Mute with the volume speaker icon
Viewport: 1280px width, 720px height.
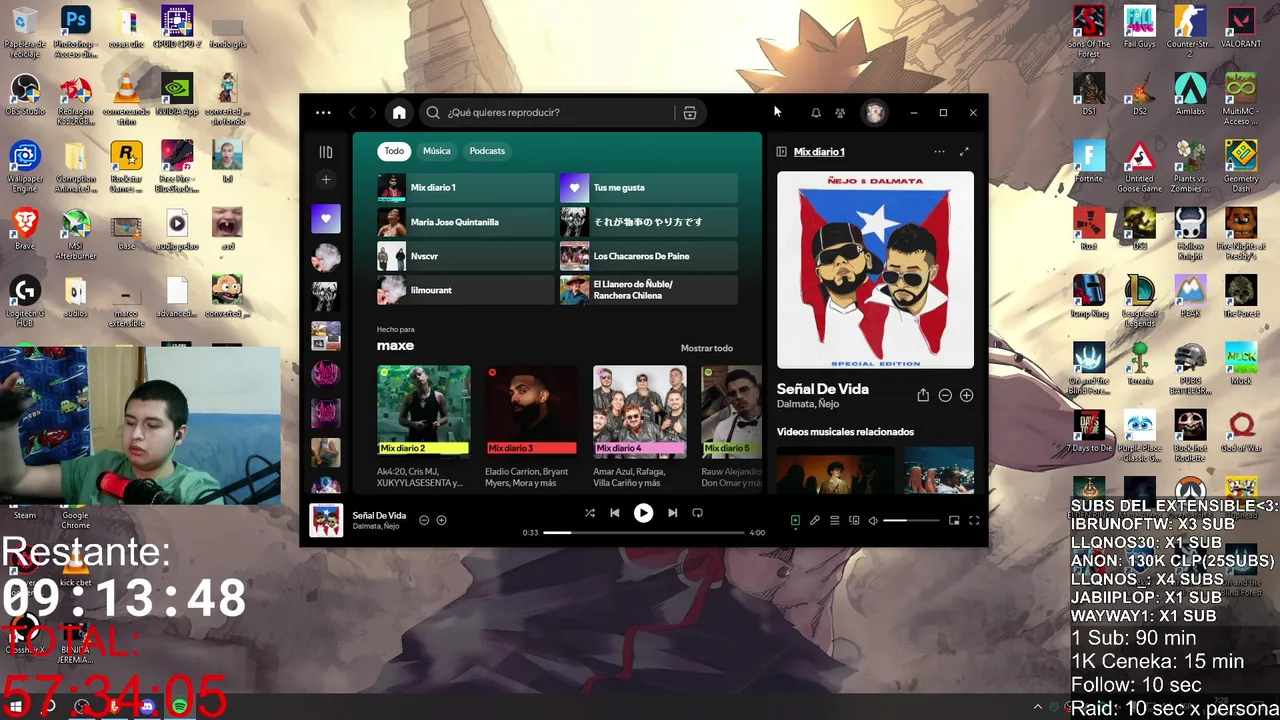point(873,521)
